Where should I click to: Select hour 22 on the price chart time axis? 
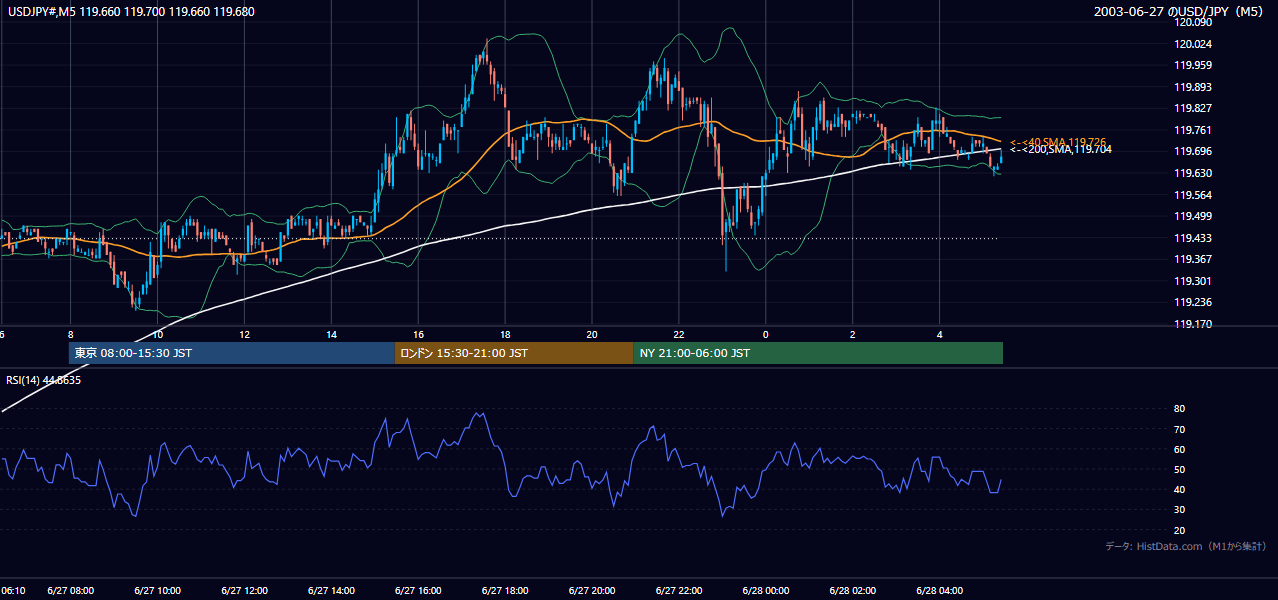[x=679, y=334]
